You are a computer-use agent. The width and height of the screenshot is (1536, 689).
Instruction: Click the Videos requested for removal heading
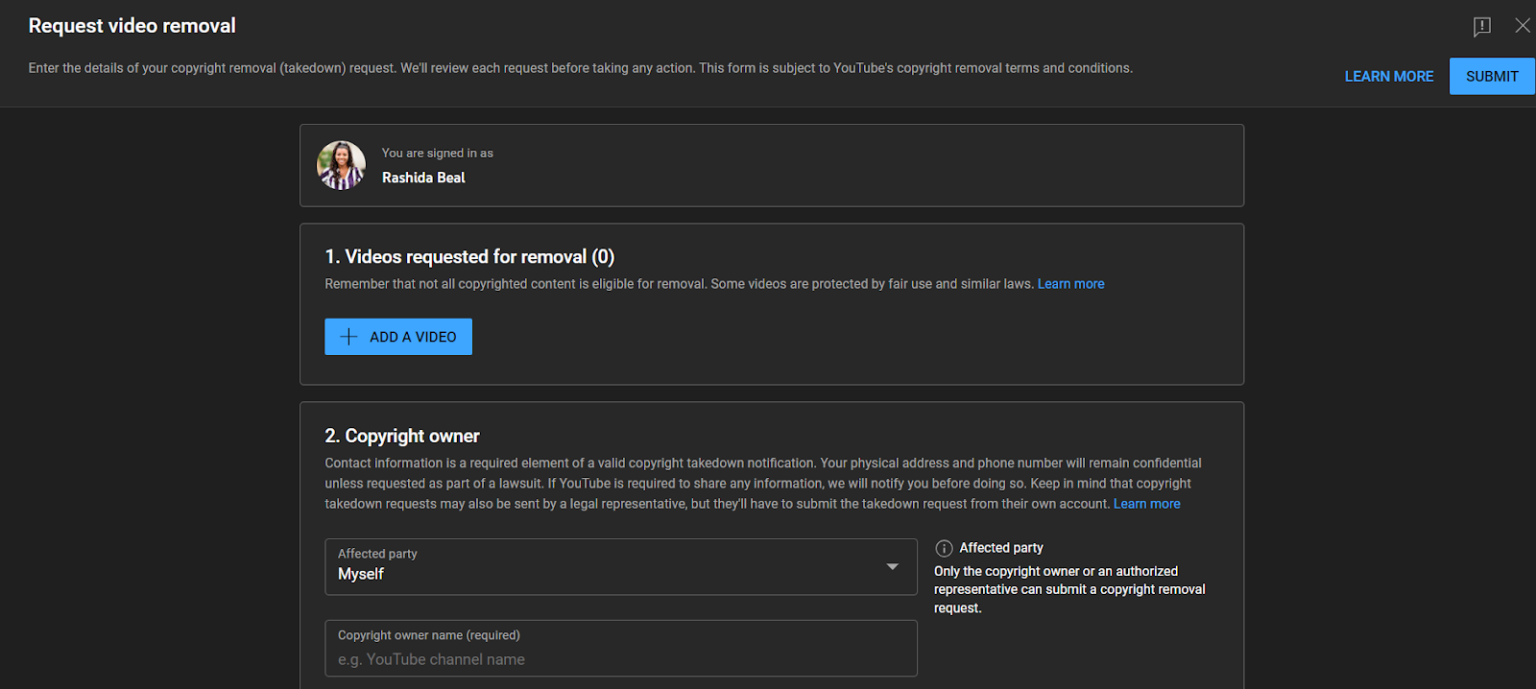pos(470,256)
